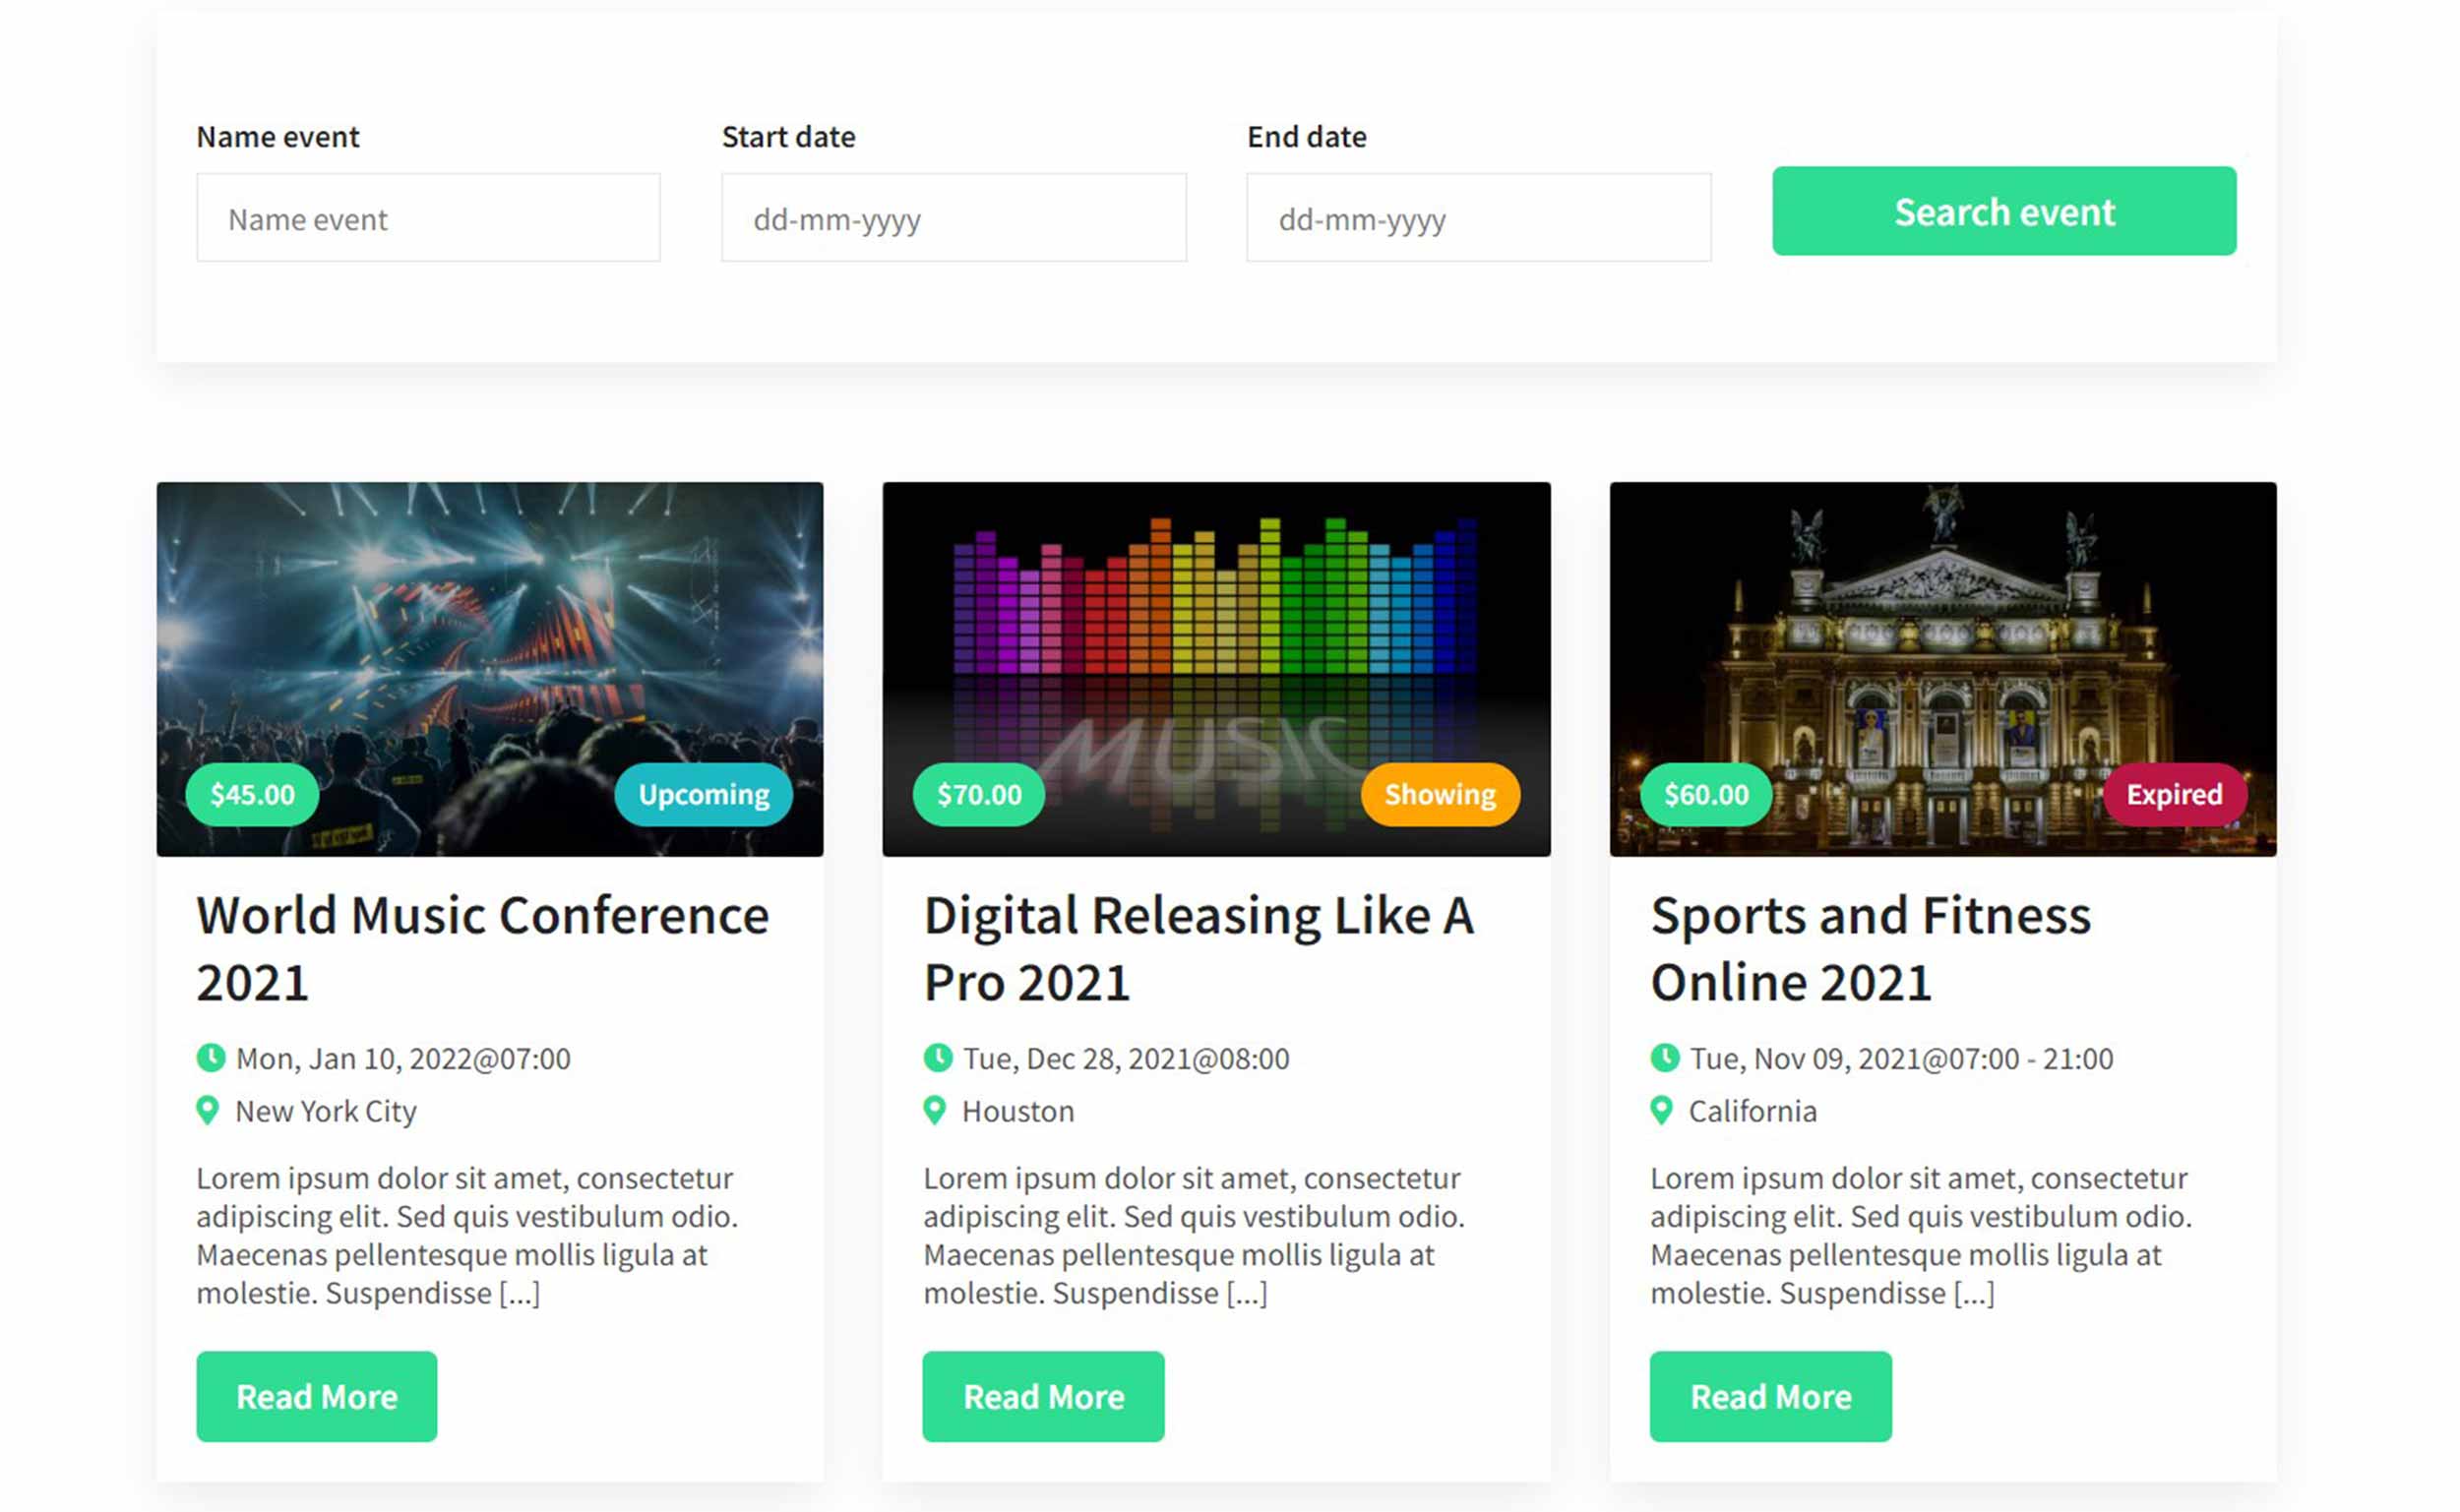Click clock icon beside Tue, Nov 09, 2021
This screenshot has height=1512, width=2460.
point(1665,1058)
